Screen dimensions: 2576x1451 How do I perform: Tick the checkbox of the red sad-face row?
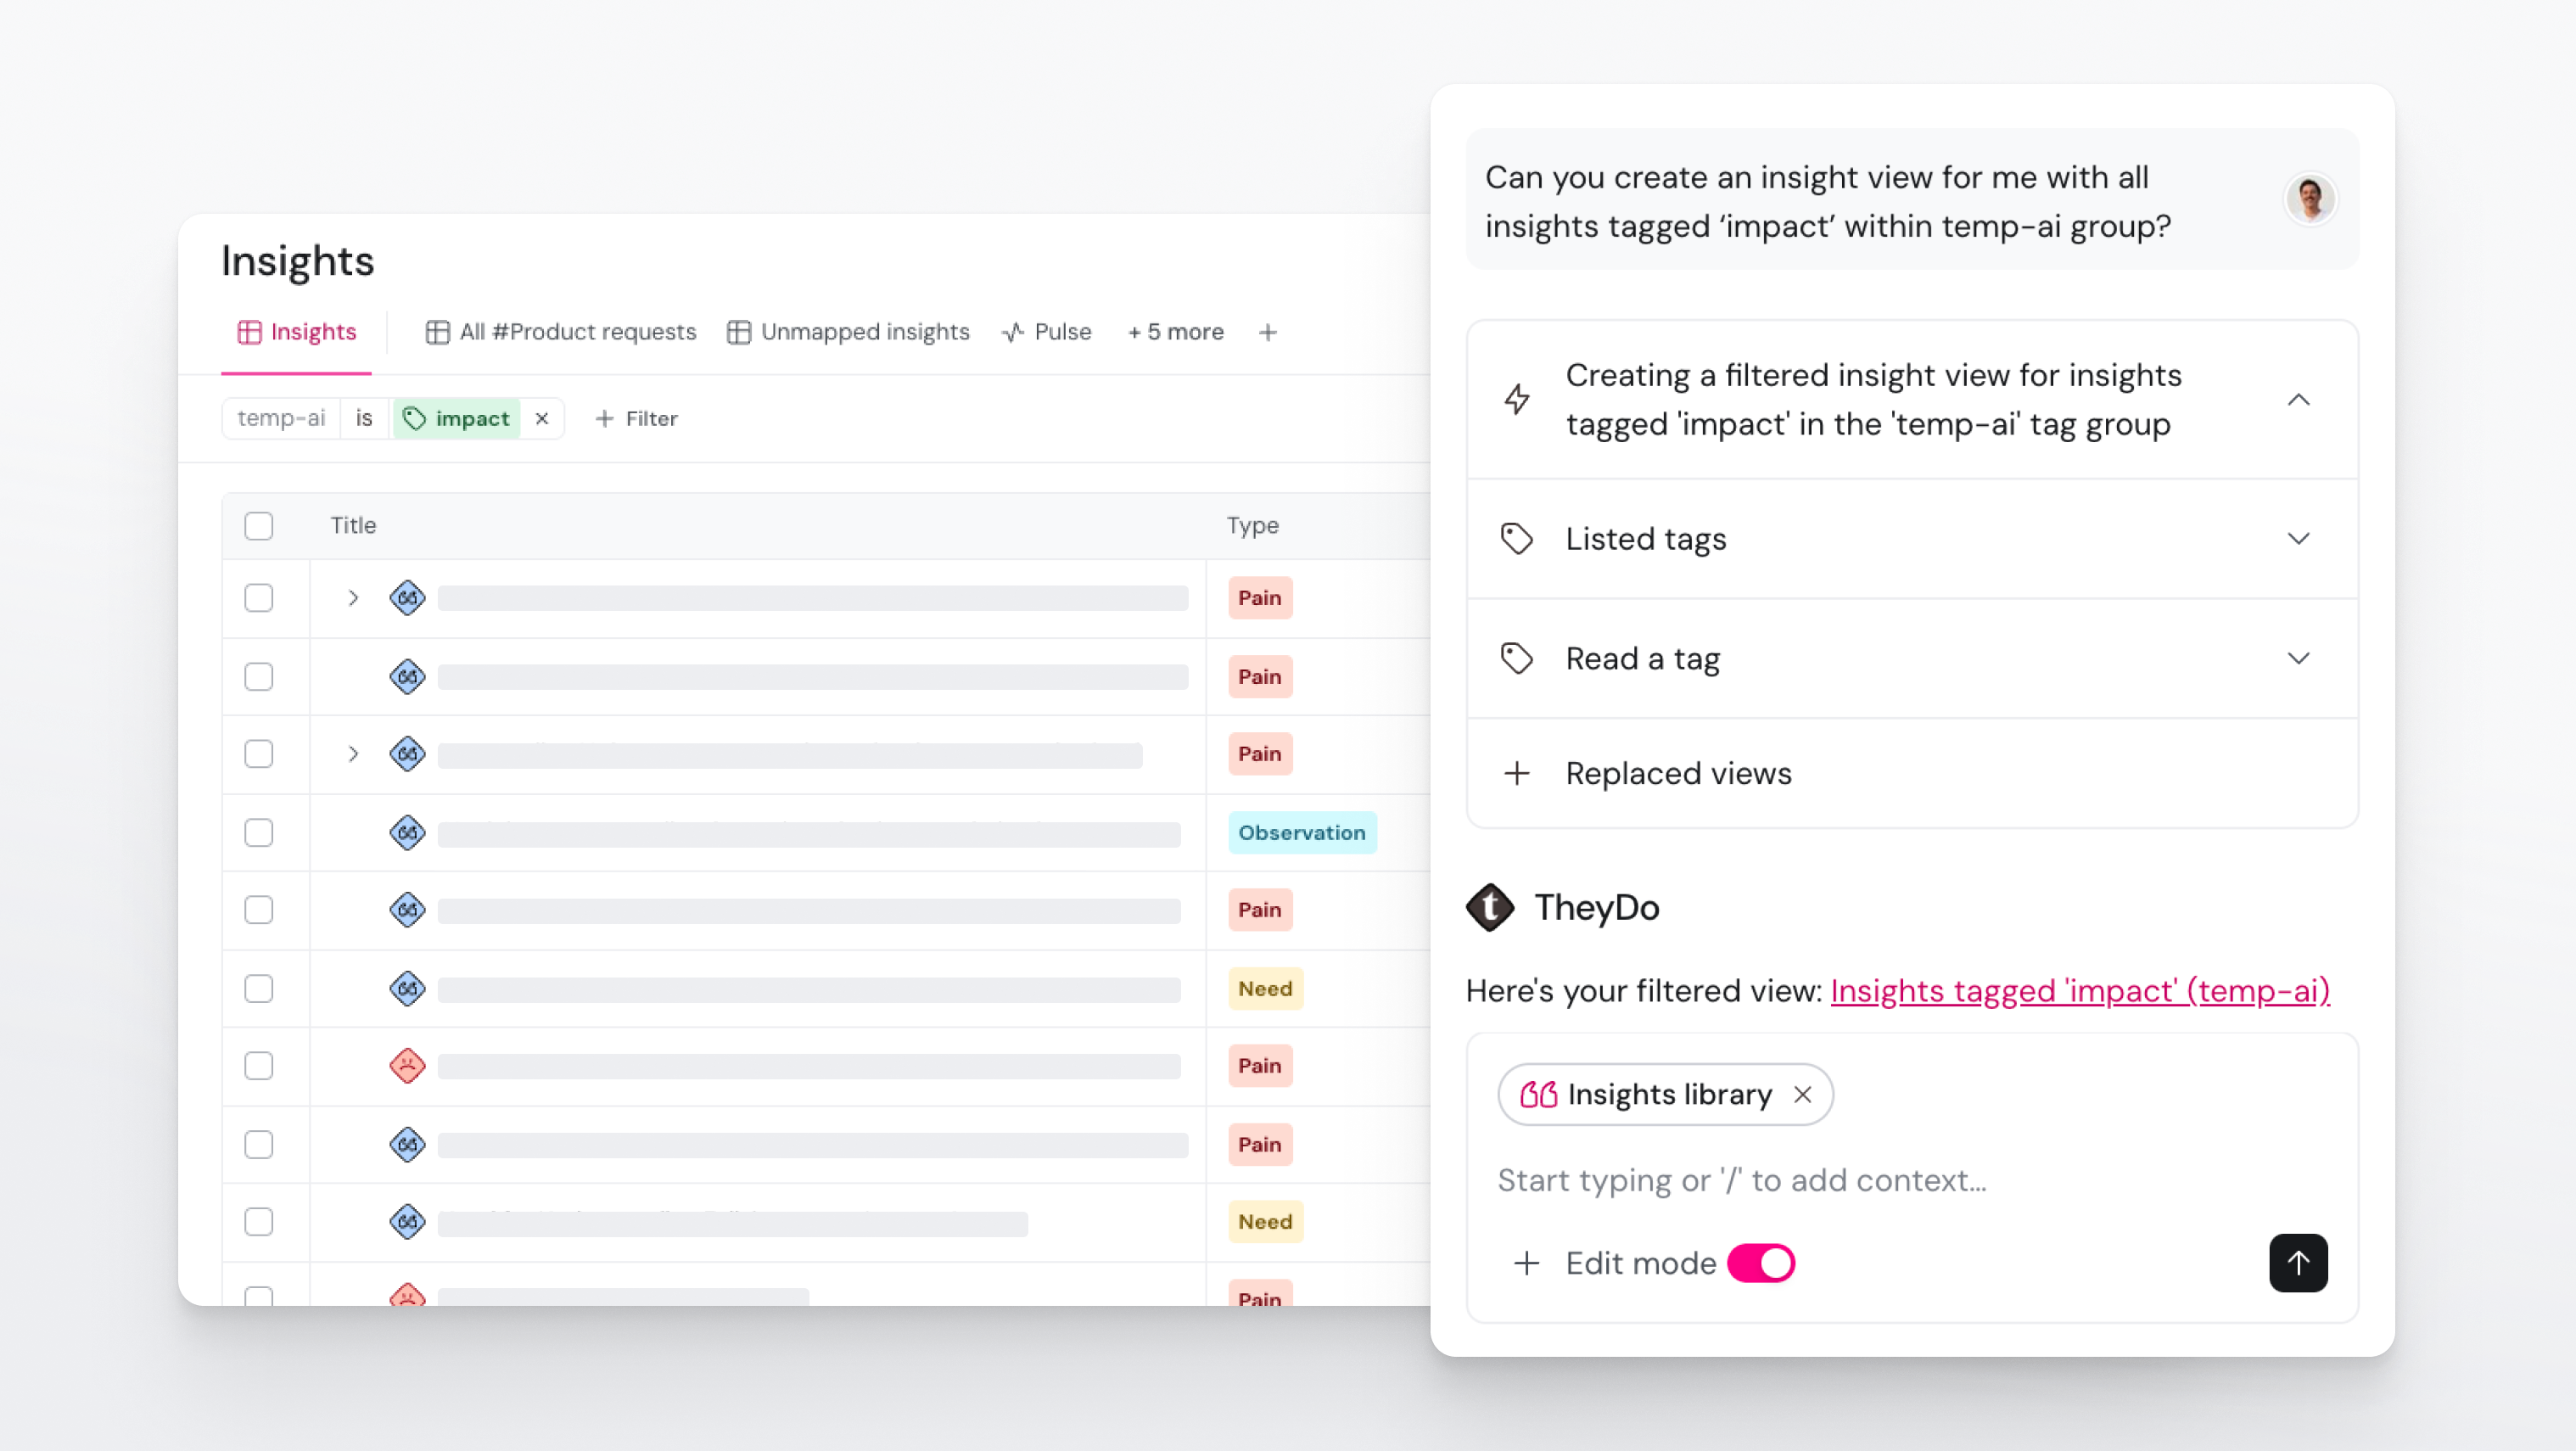(x=259, y=1066)
